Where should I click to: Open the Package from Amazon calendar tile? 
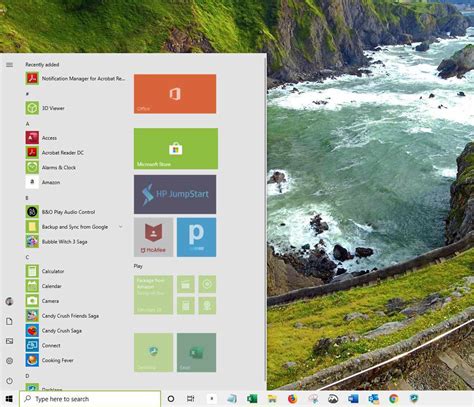click(153, 295)
